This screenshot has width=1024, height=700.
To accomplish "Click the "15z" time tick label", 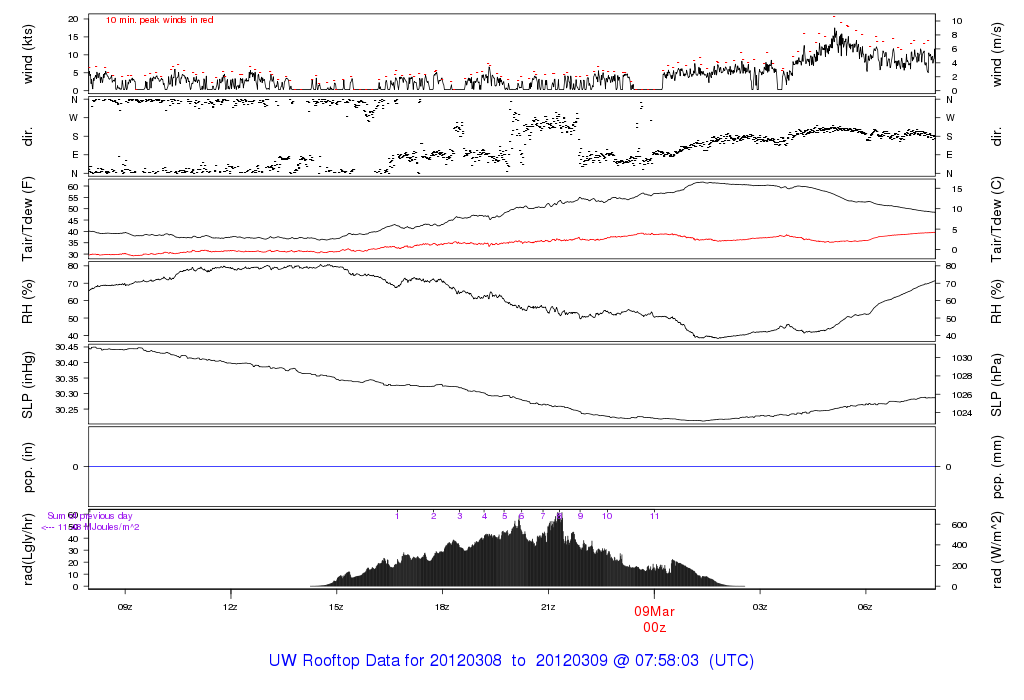I will tap(336, 607).
